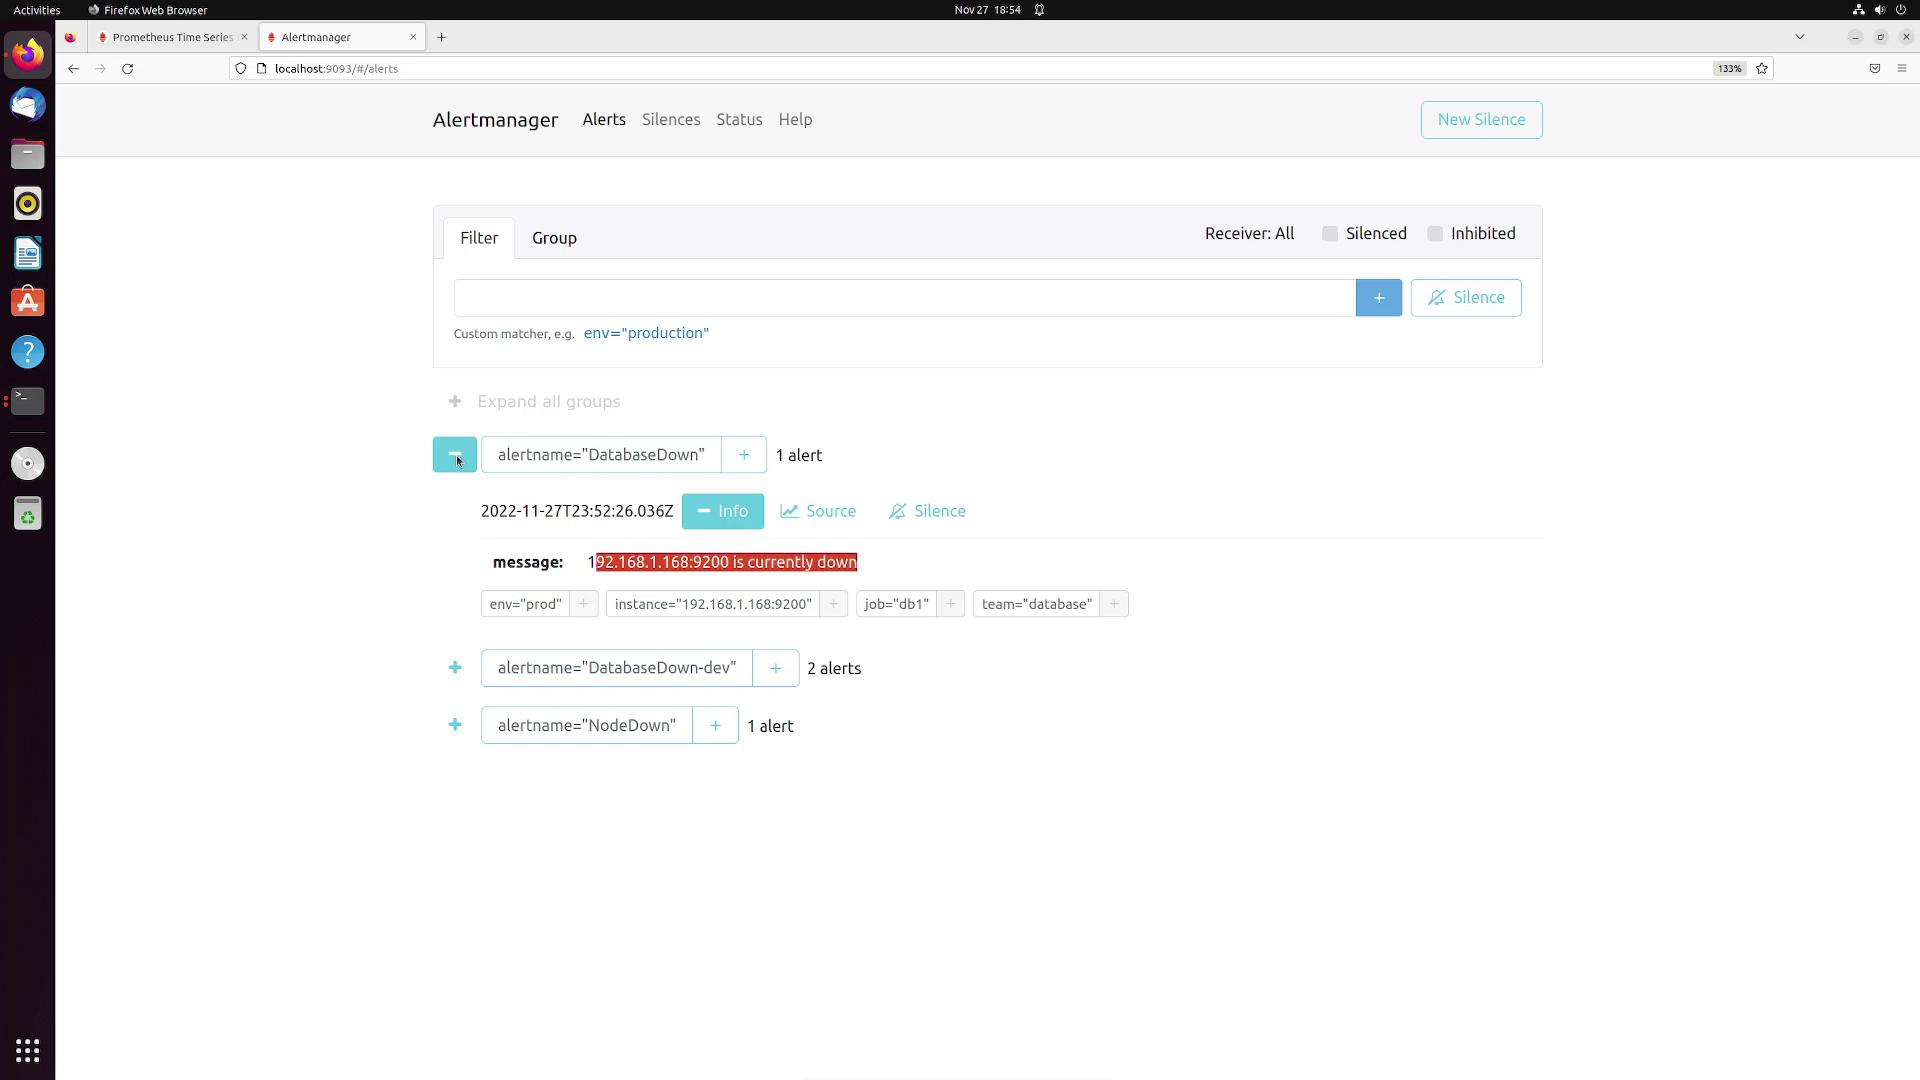The height and width of the screenshot is (1080, 1920).
Task: Open the Receiver: All selector
Action: pyautogui.click(x=1249, y=234)
